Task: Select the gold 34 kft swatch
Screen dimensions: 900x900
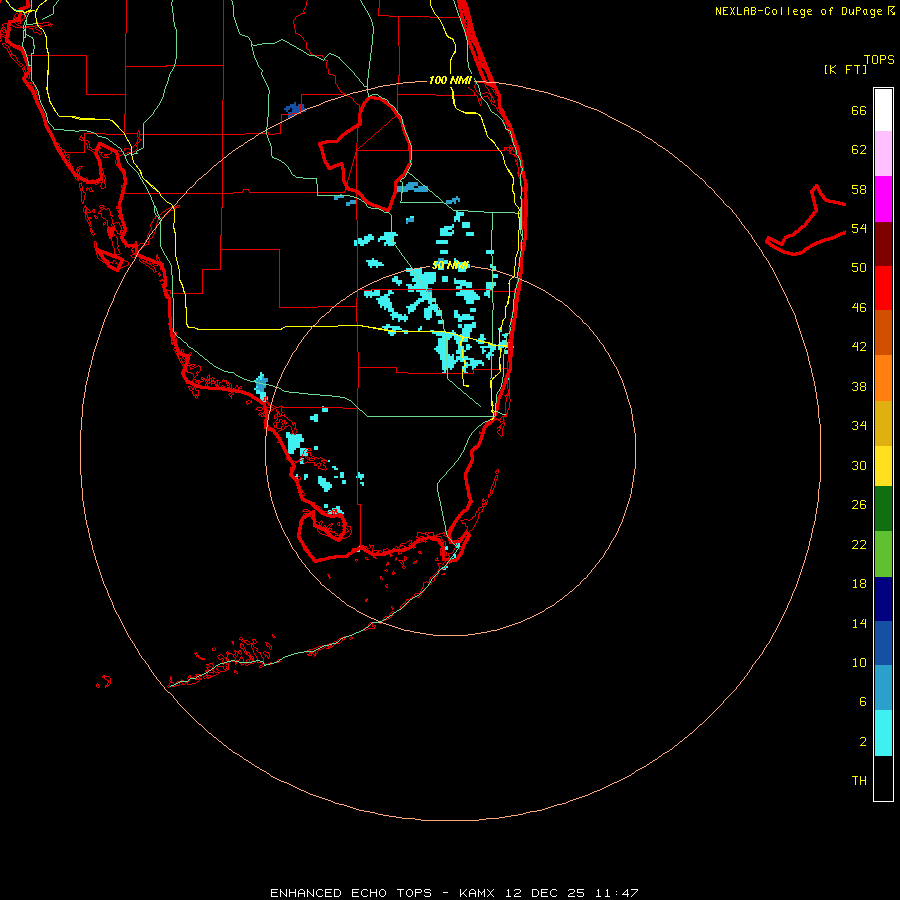Action: pos(883,423)
